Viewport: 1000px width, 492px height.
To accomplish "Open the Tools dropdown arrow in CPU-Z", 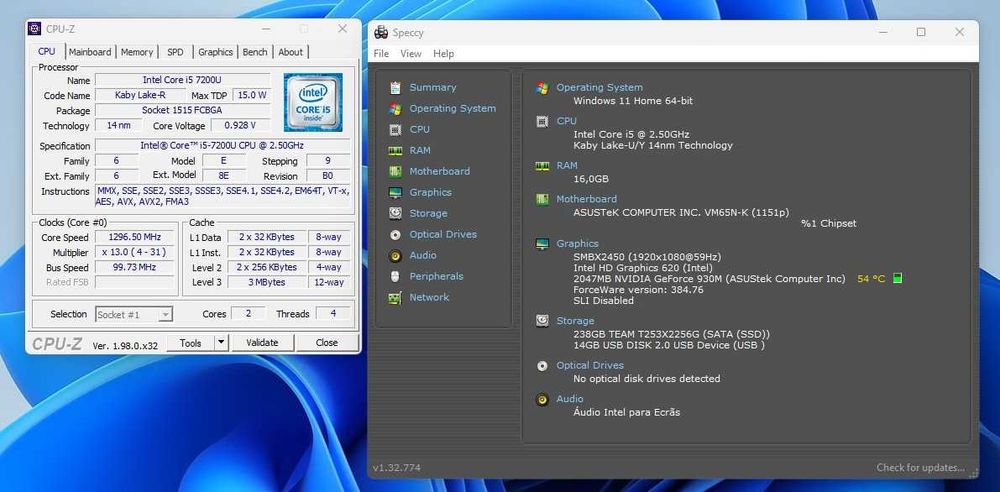I will (x=221, y=343).
